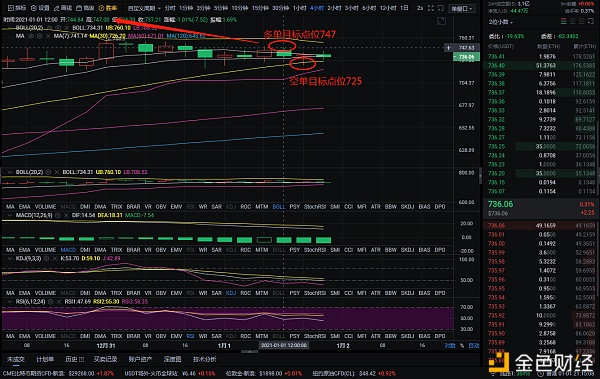Viewport: 600px width, 379px height.
Task: Toggle 对数 logarithmic price scale
Action: click(x=450, y=346)
